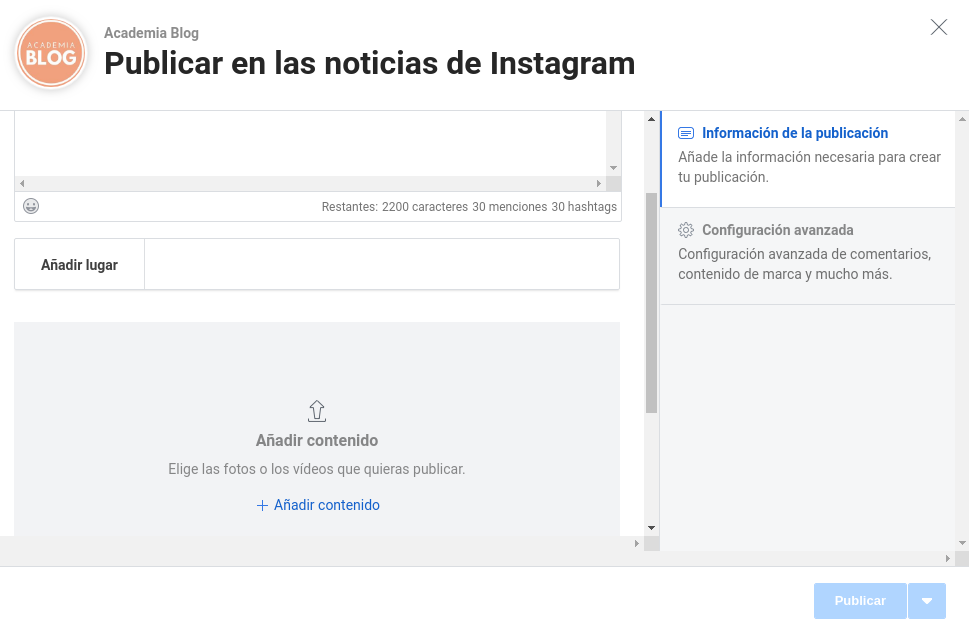Click the post information list icon
Viewport: 969px width, 621px height.
point(686,133)
